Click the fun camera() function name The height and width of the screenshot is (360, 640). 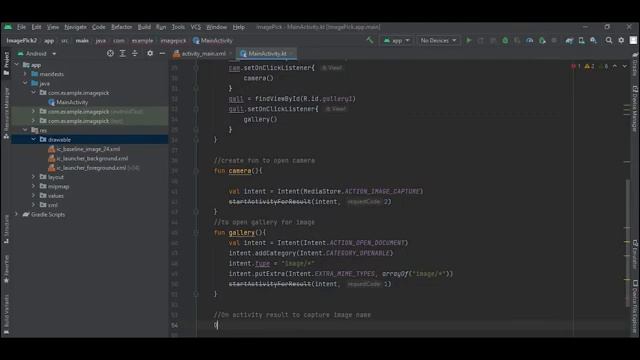coord(240,171)
